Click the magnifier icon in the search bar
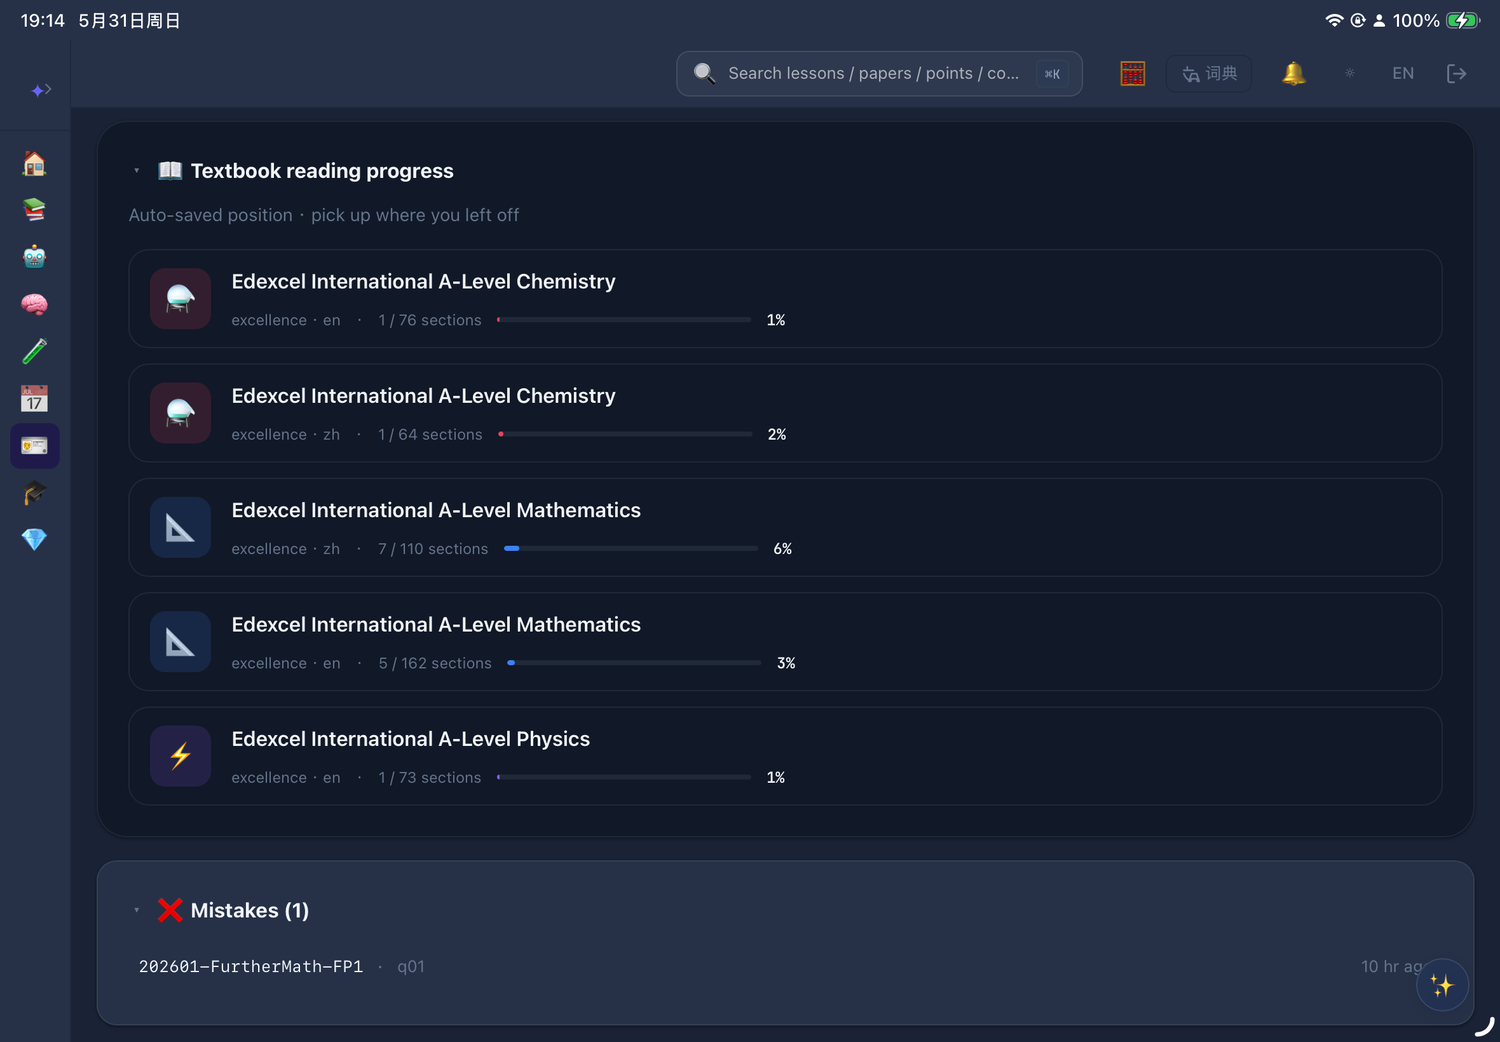Screen dimensions: 1500x1042 [x=705, y=73]
